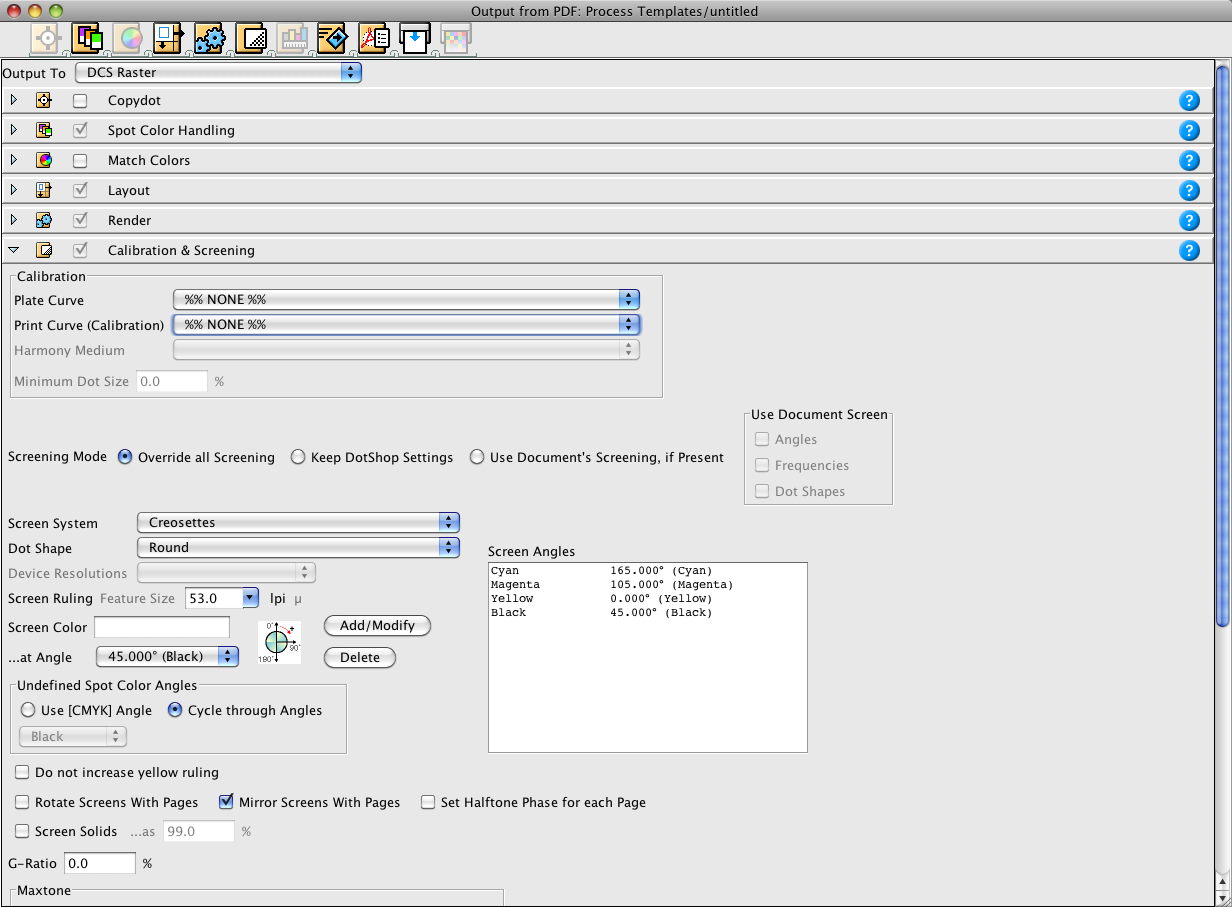This screenshot has height=907, width=1232.
Task: Enable the Match Colors section checkbox
Action: [x=80, y=161]
